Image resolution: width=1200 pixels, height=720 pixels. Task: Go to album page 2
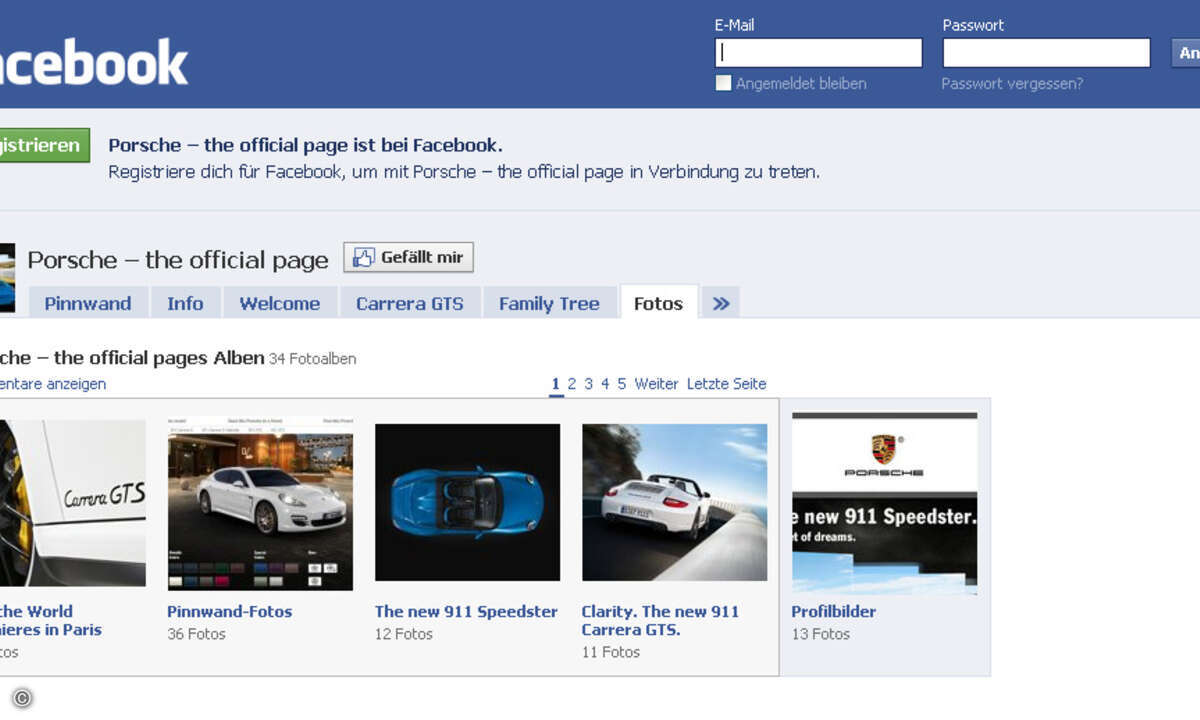point(572,384)
